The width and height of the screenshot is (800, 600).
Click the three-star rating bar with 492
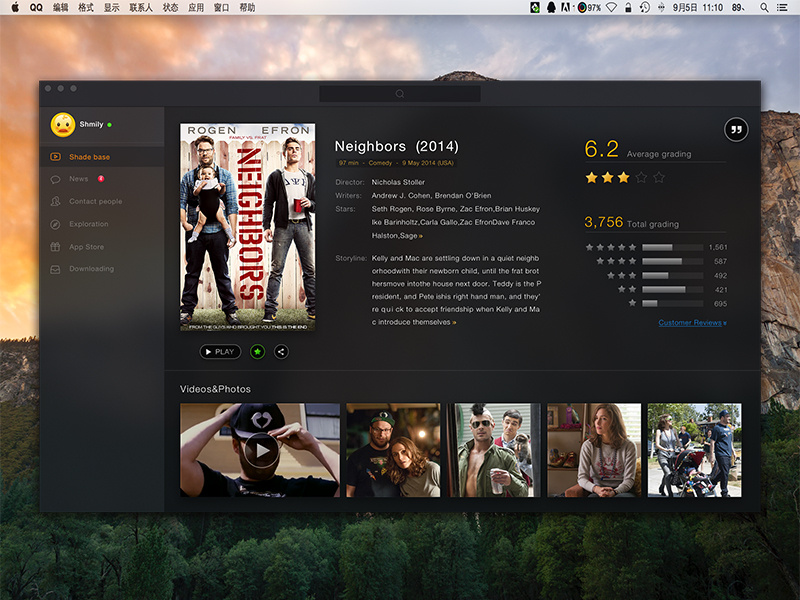pyautogui.click(x=672, y=276)
